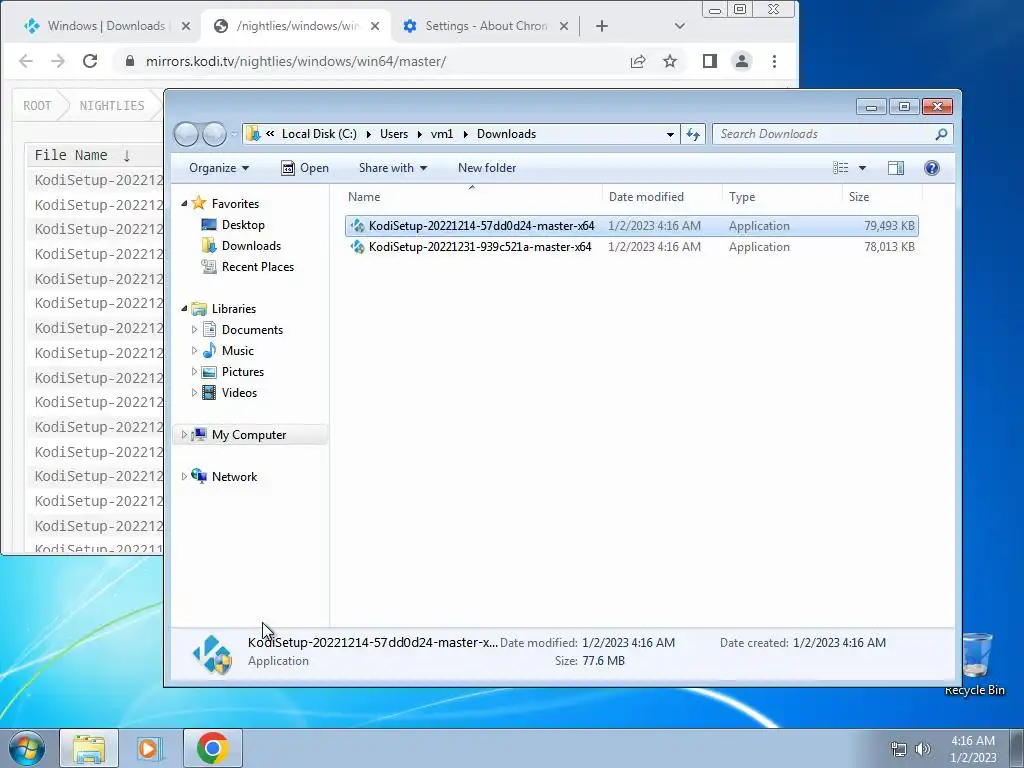Select the Documents library
This screenshot has height=768, width=1024.
pyautogui.click(x=252, y=330)
